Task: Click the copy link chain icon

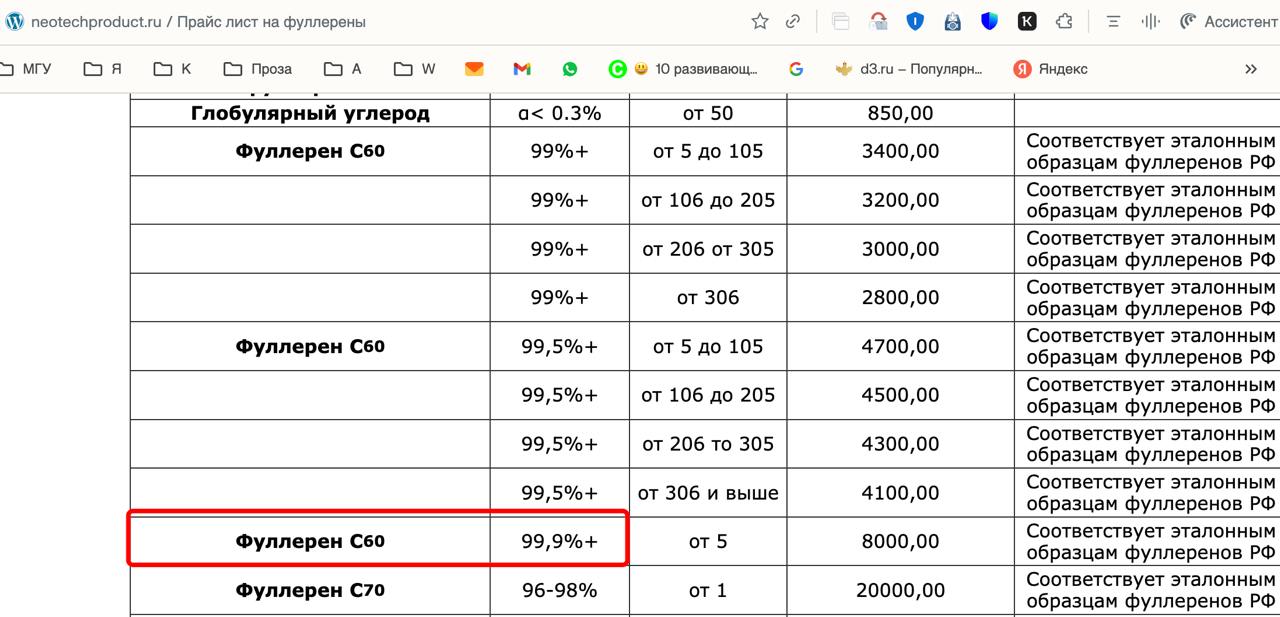Action: 793,21
